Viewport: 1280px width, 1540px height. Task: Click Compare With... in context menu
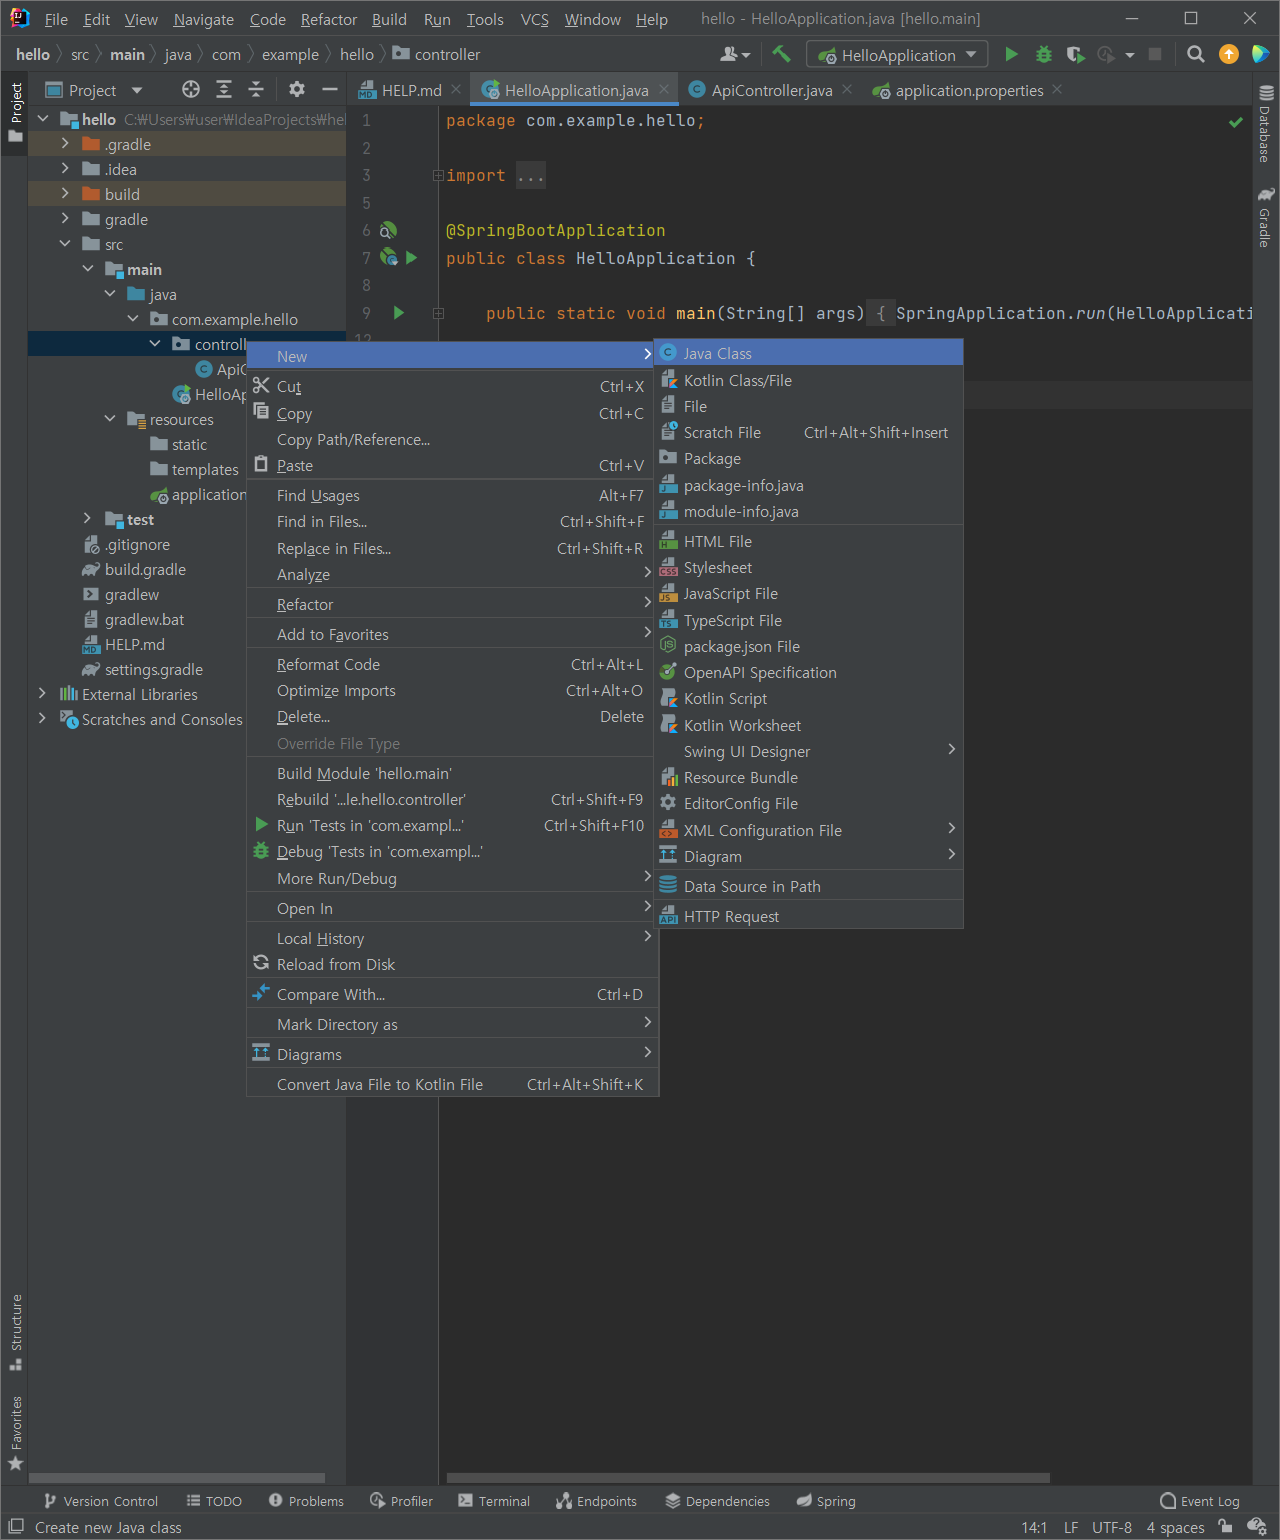(x=452, y=994)
